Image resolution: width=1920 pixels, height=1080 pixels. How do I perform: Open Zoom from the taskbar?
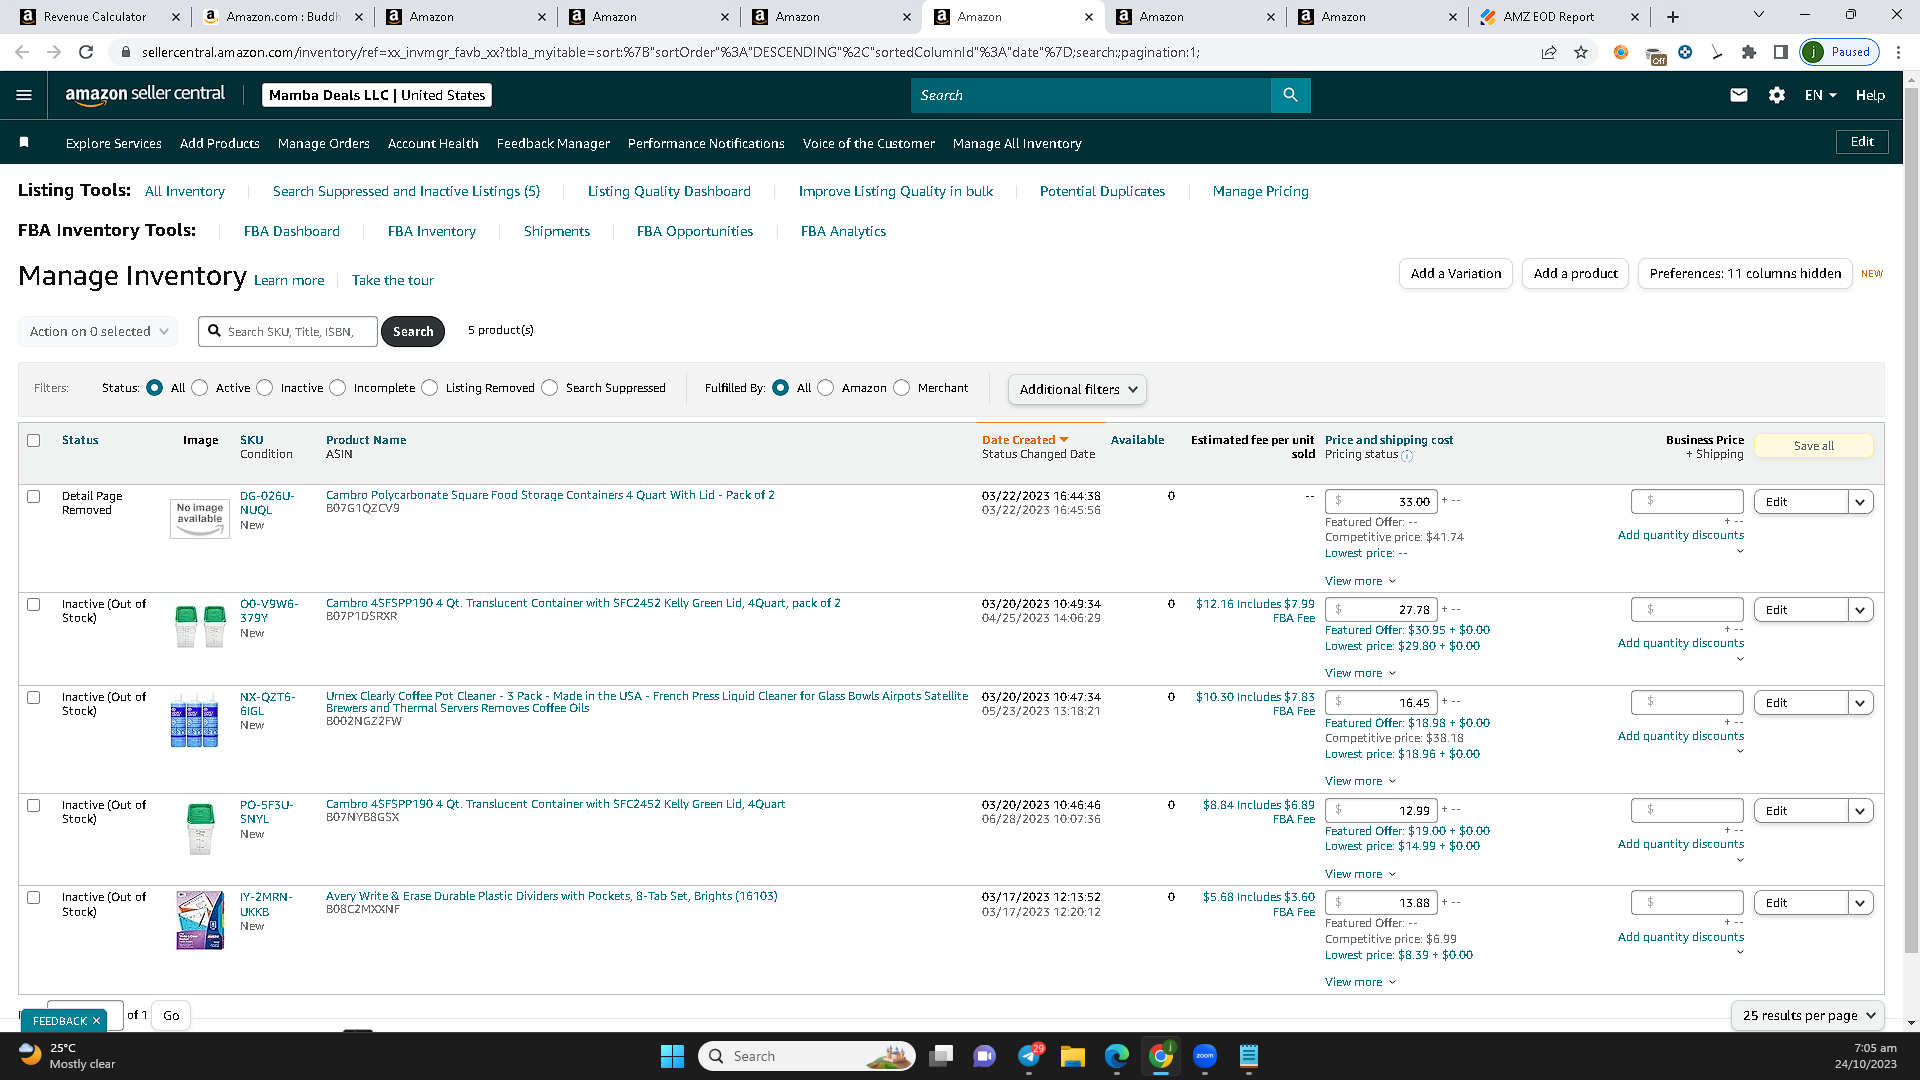pyautogui.click(x=1205, y=1056)
